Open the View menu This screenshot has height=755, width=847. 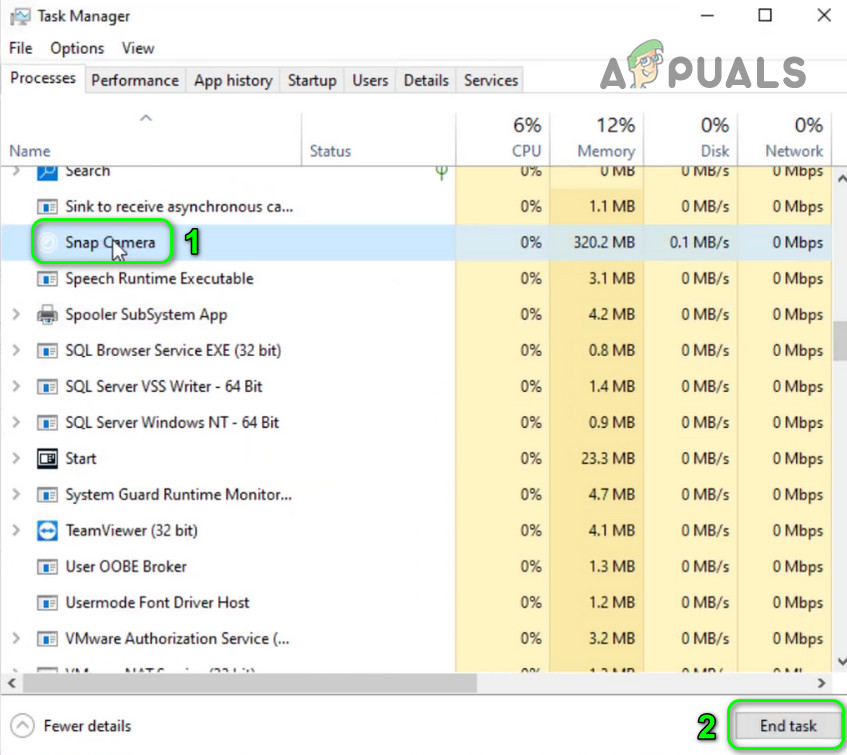click(x=138, y=49)
